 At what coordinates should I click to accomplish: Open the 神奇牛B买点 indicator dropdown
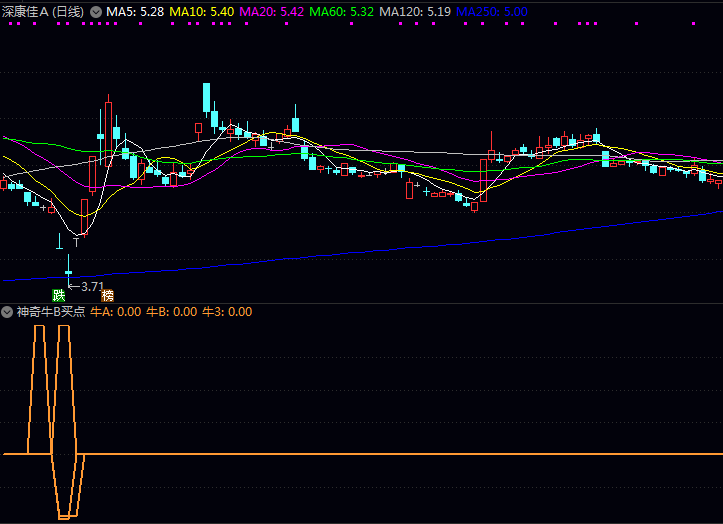[x=8, y=312]
